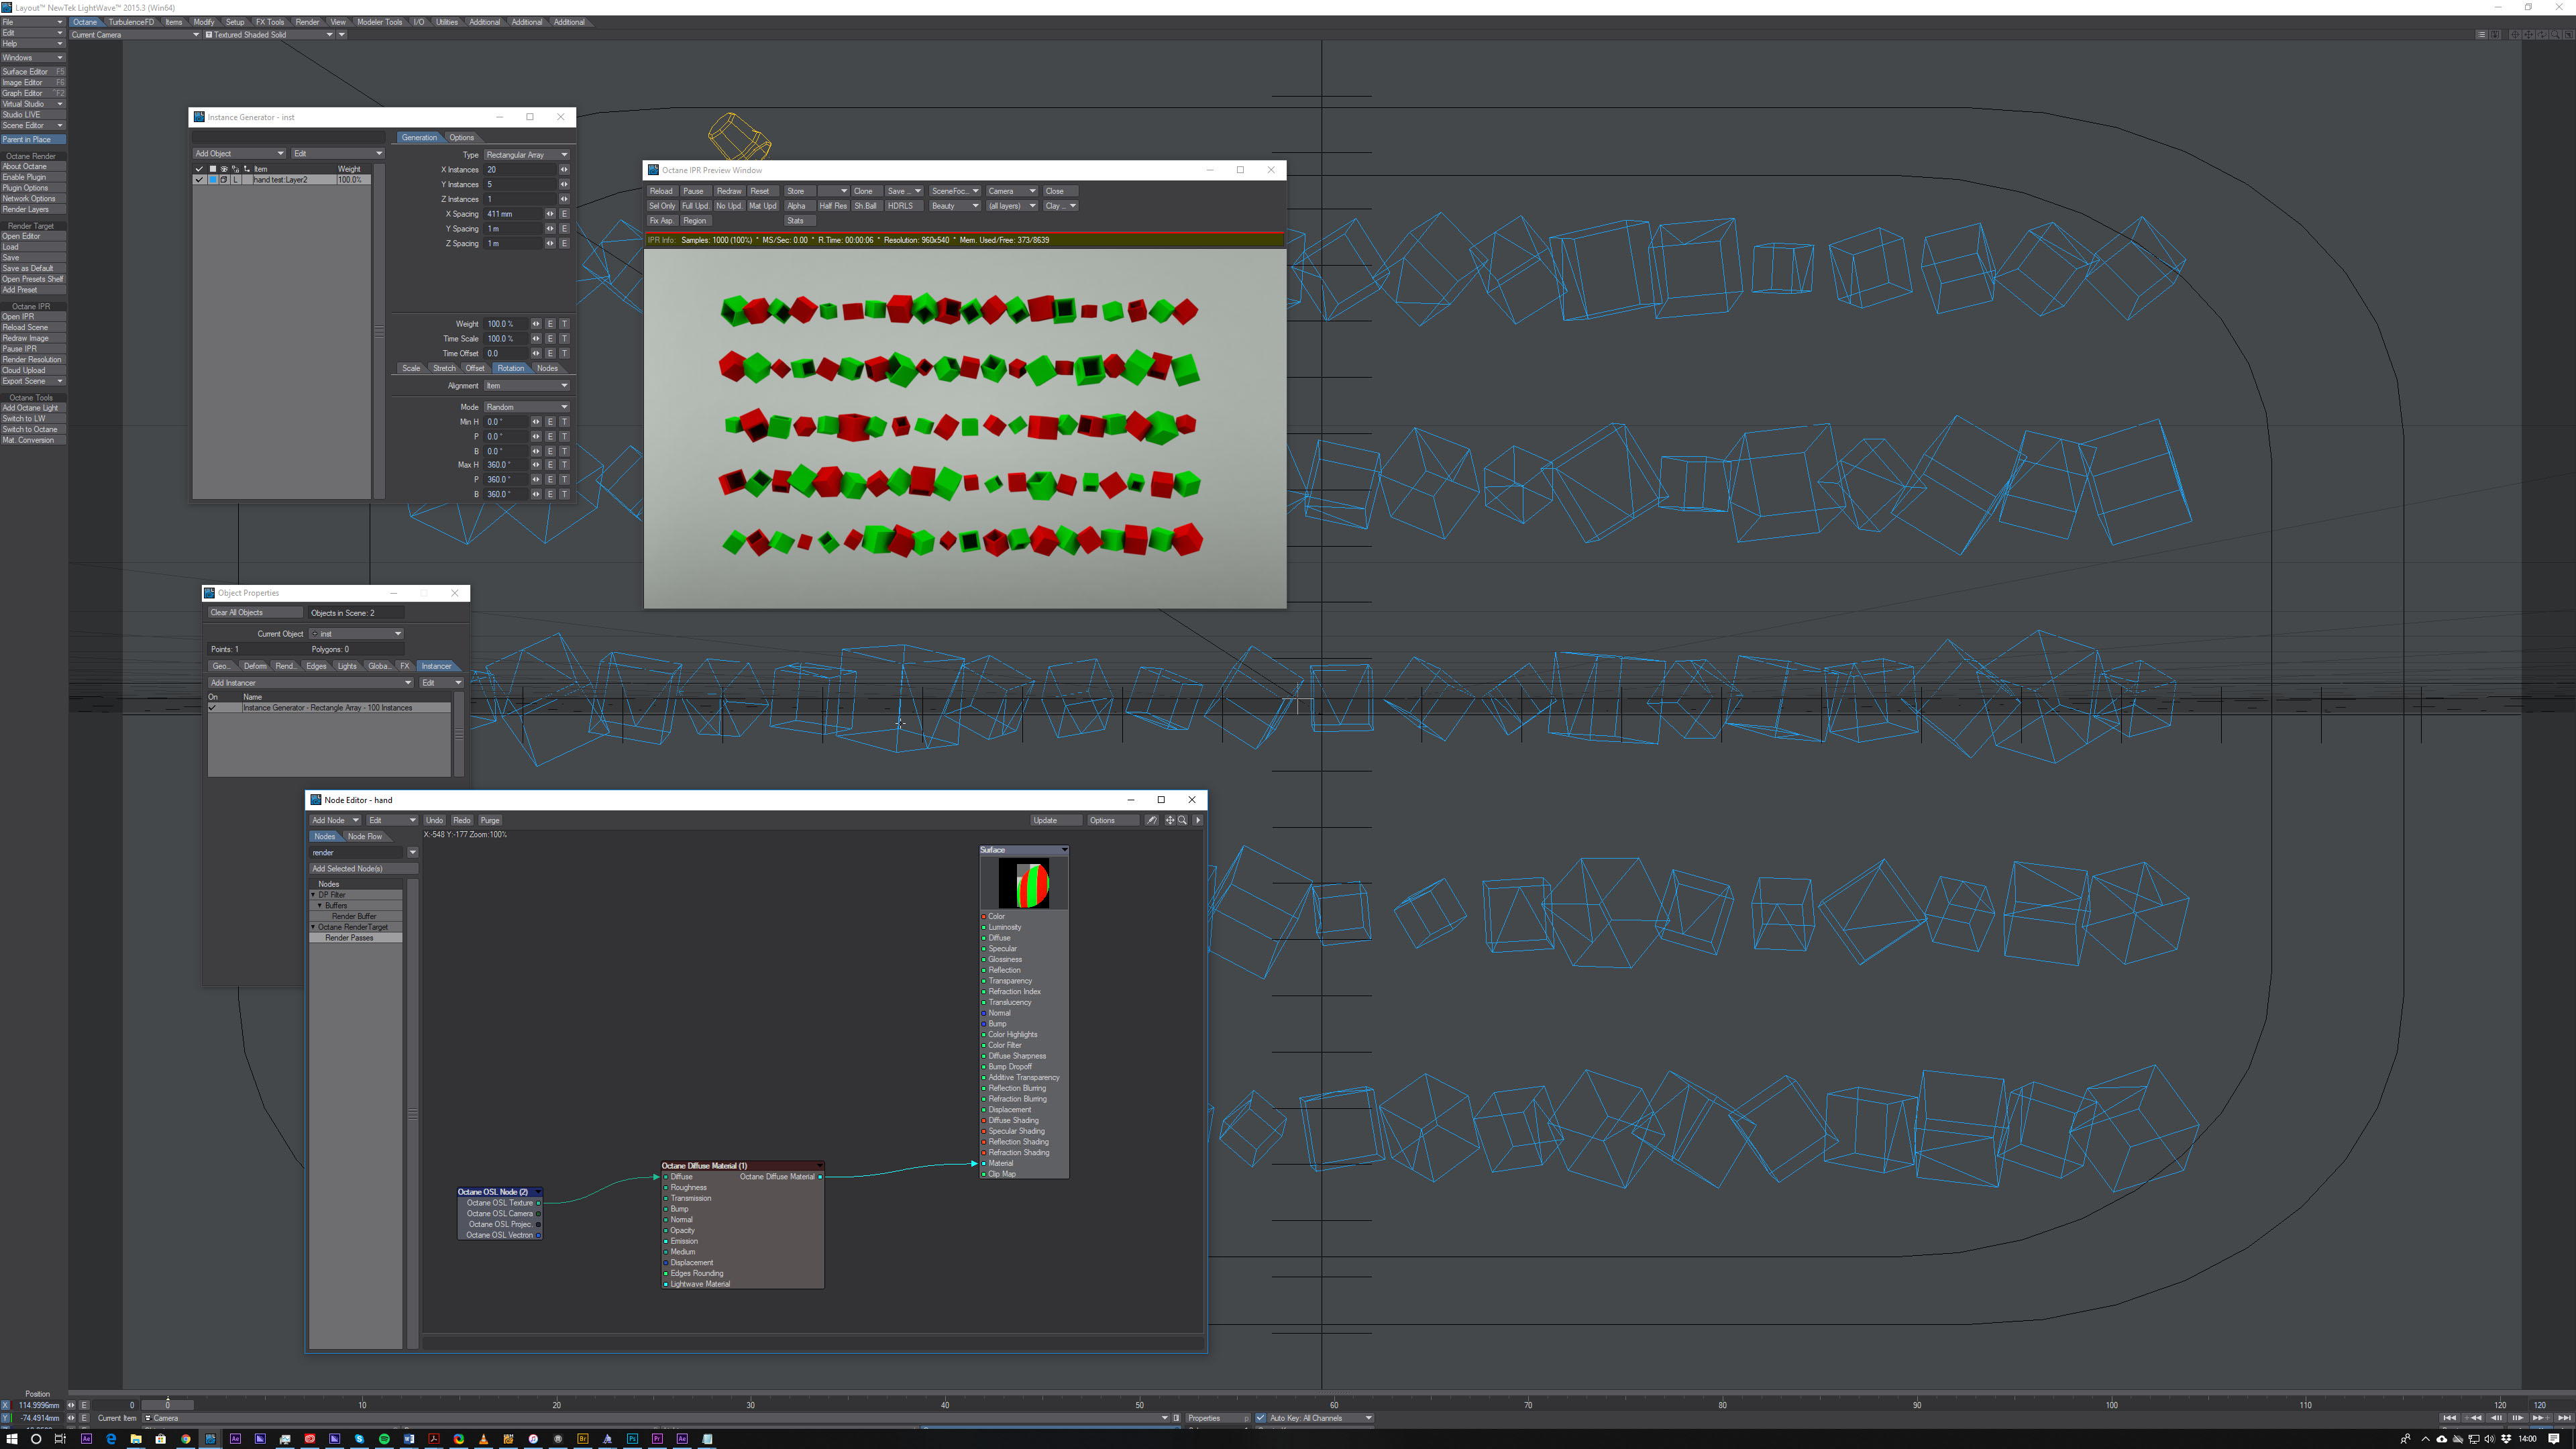Jump to last frame playback button
Screen dimensions: 2576x1449
[x=2564, y=1418]
